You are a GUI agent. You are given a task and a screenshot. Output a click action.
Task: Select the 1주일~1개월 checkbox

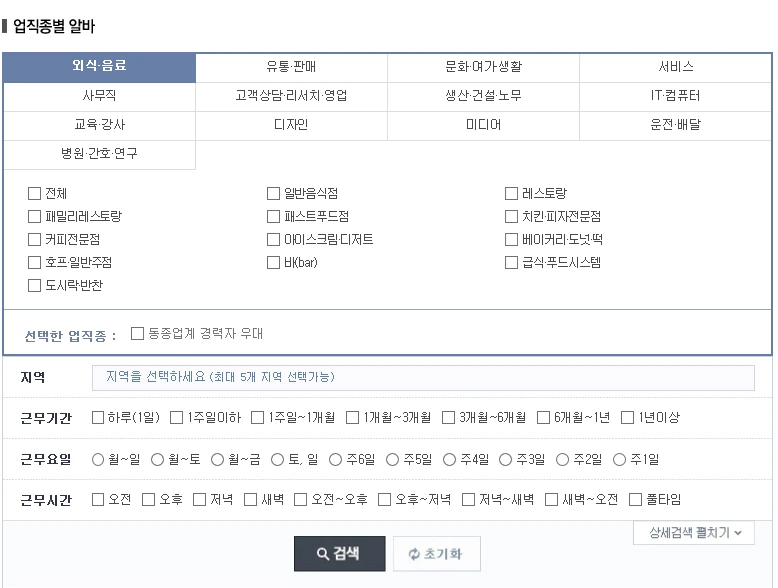258,418
